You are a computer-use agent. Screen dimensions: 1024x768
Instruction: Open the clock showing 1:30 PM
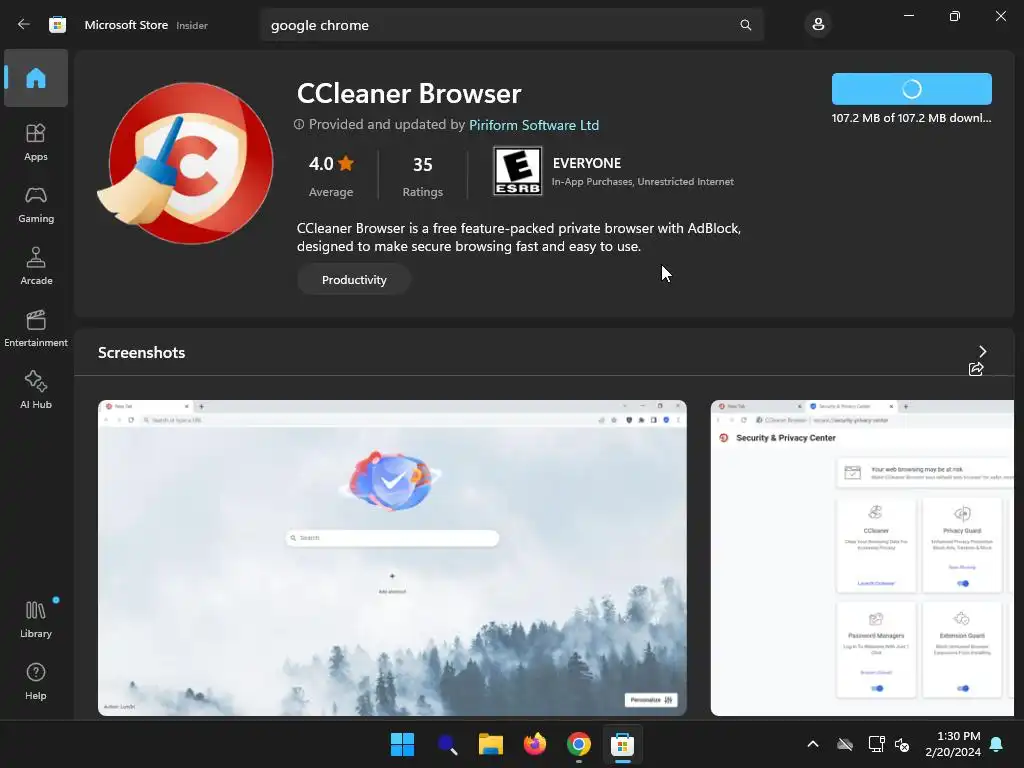(953, 744)
